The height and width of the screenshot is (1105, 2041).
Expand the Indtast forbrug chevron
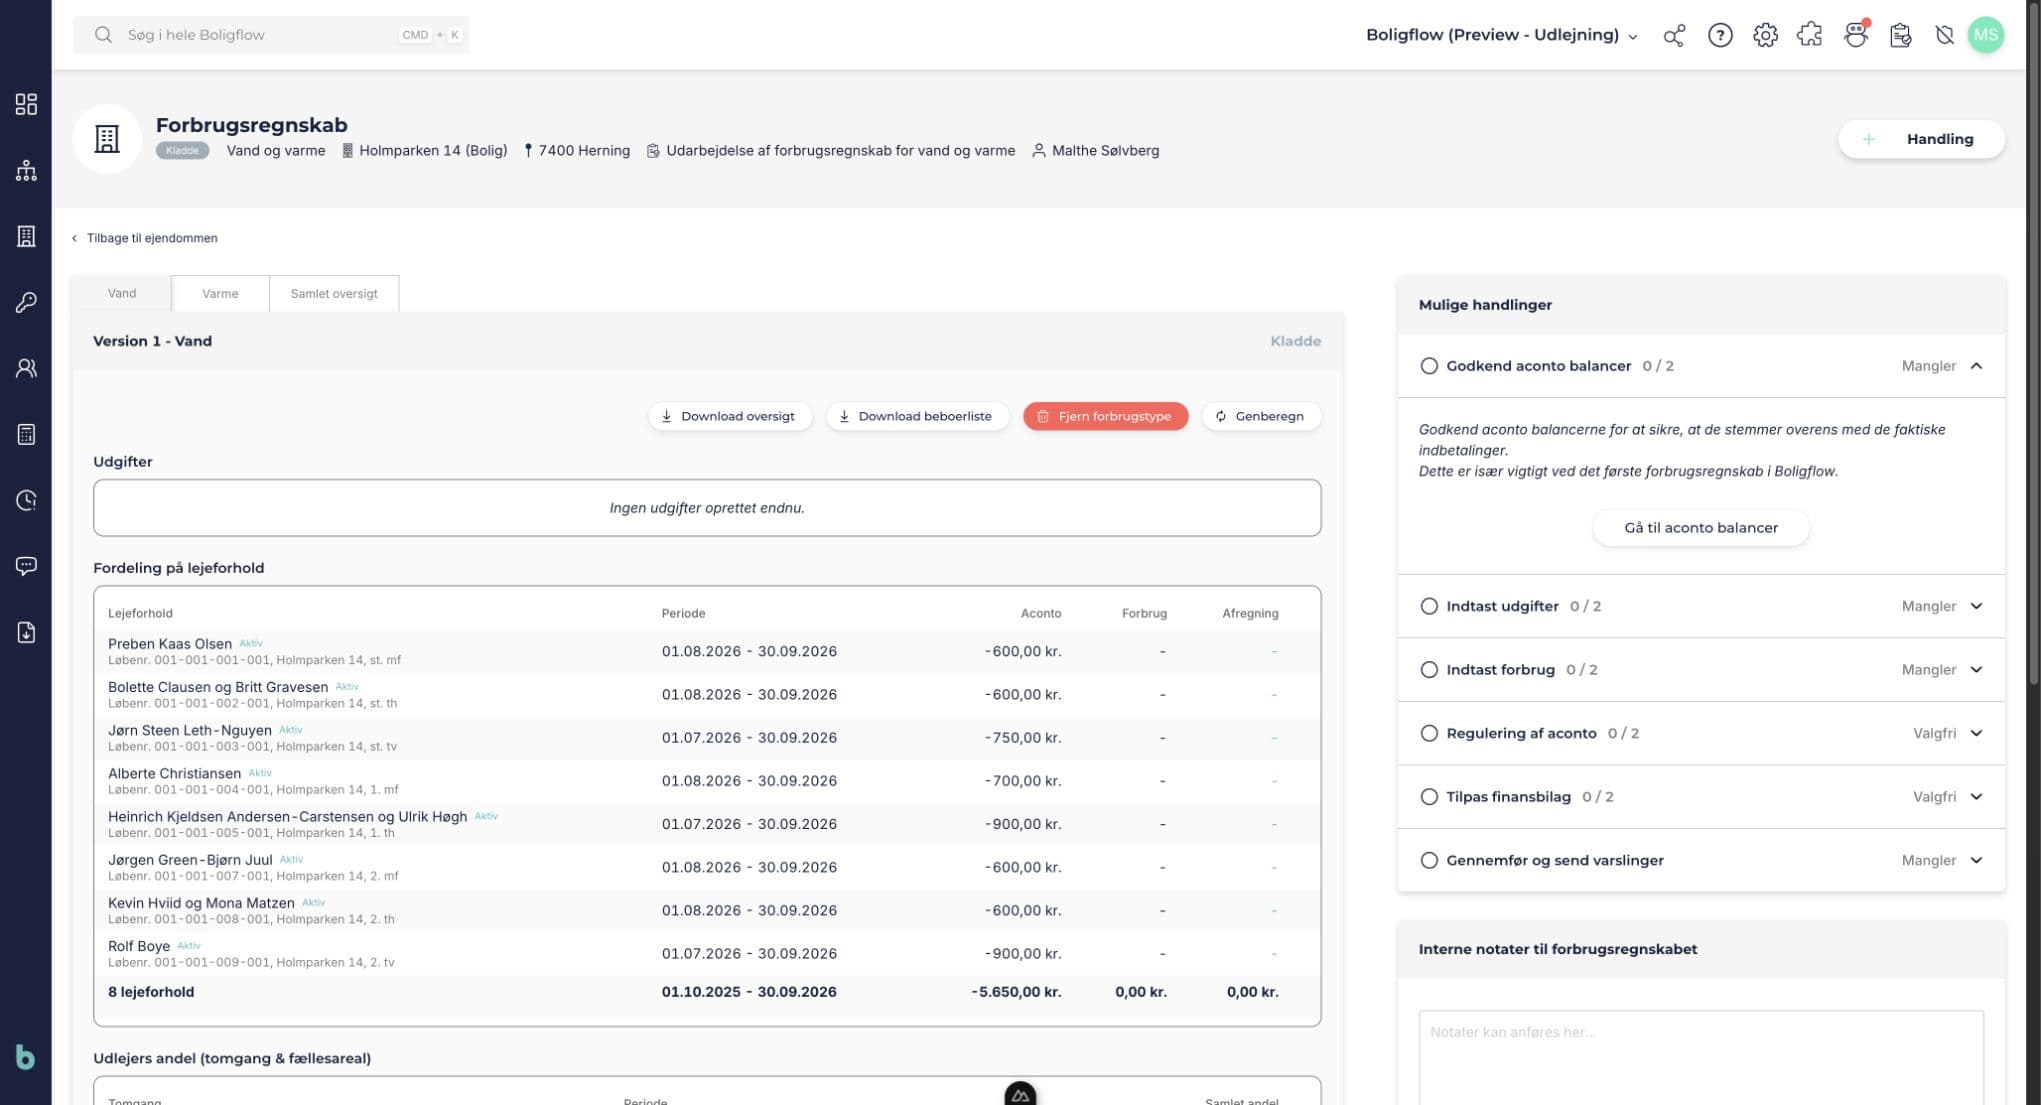pos(1977,670)
